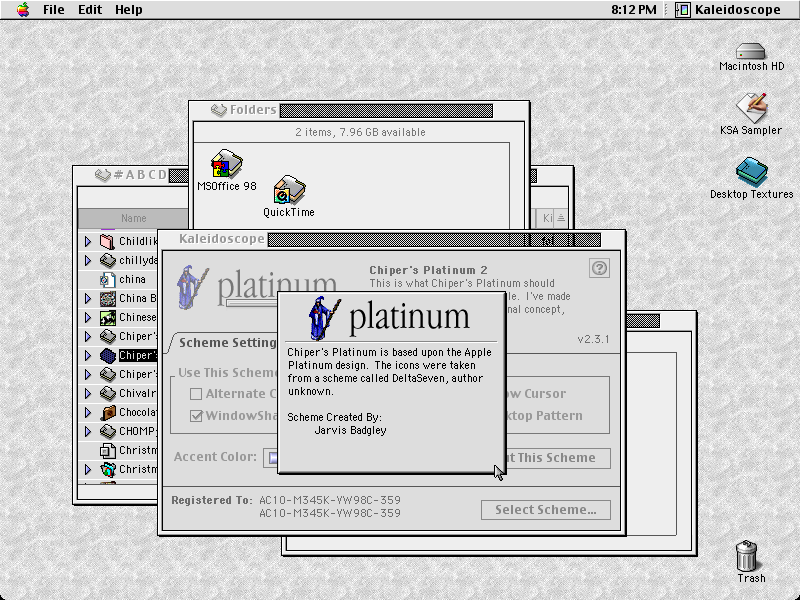Image resolution: width=800 pixels, height=600 pixels.
Task: Click the faded wizard icon in Kaleidoscope window
Action: tap(191, 287)
